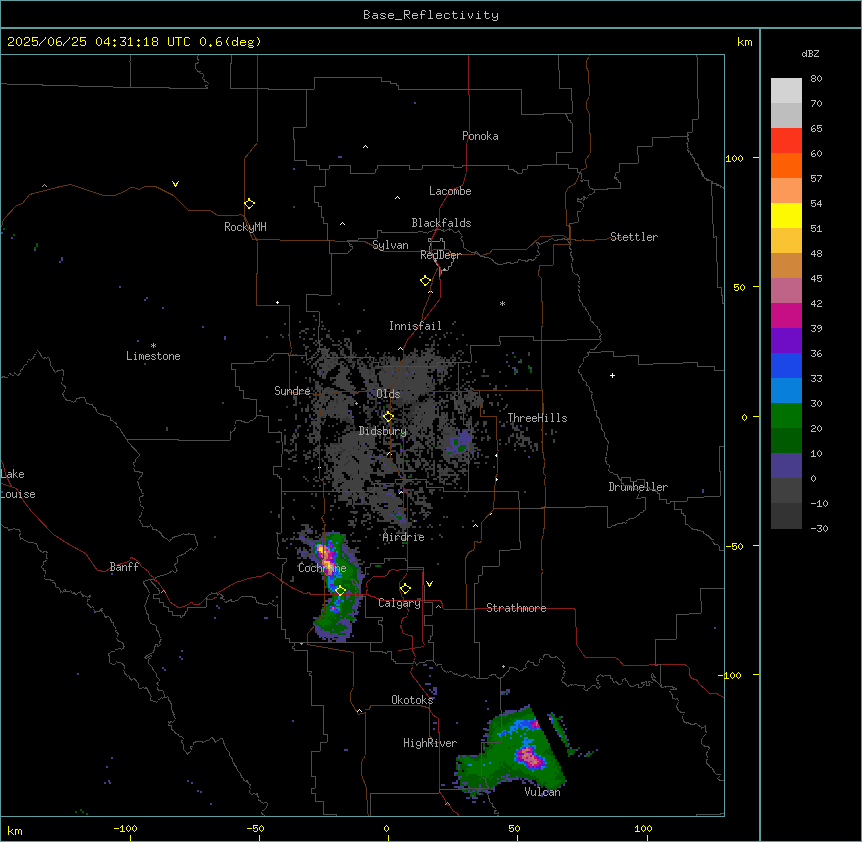Click the Drumheller label
The width and height of the screenshot is (862, 842).
(638, 487)
